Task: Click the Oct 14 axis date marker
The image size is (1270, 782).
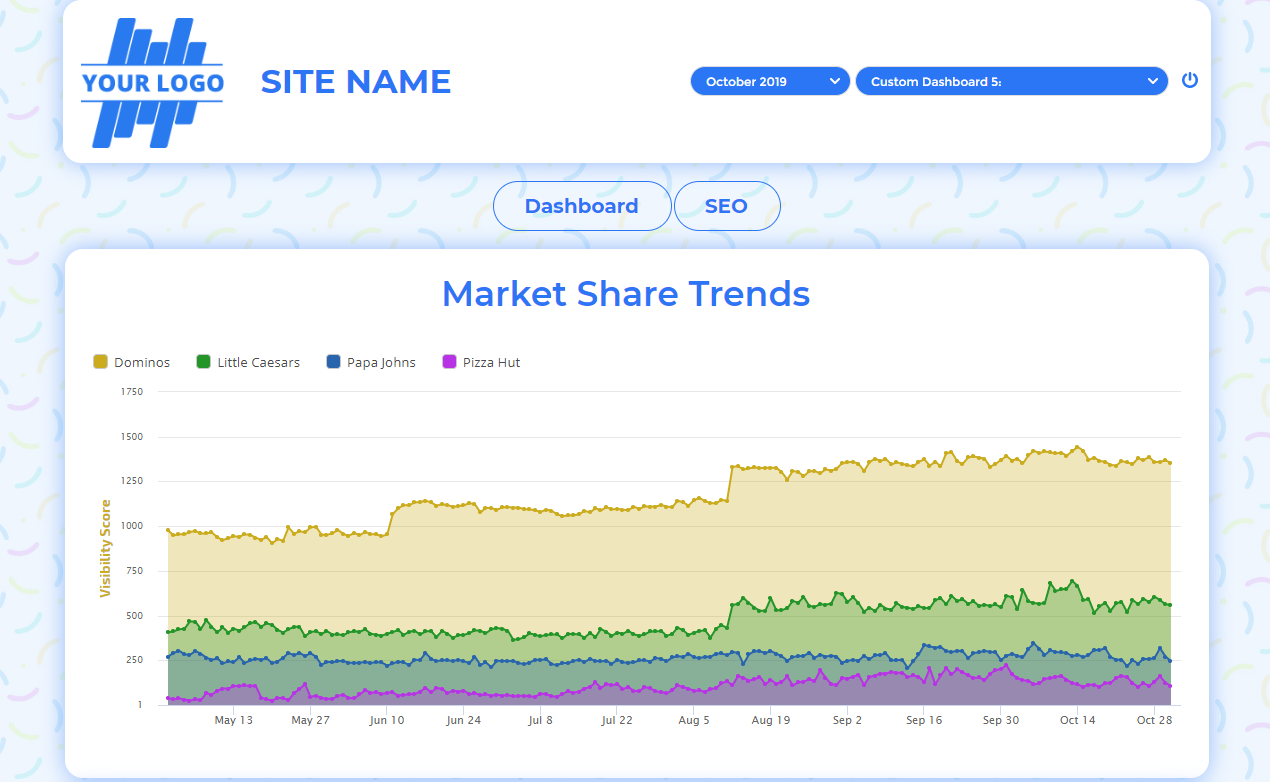Action: click(1077, 720)
